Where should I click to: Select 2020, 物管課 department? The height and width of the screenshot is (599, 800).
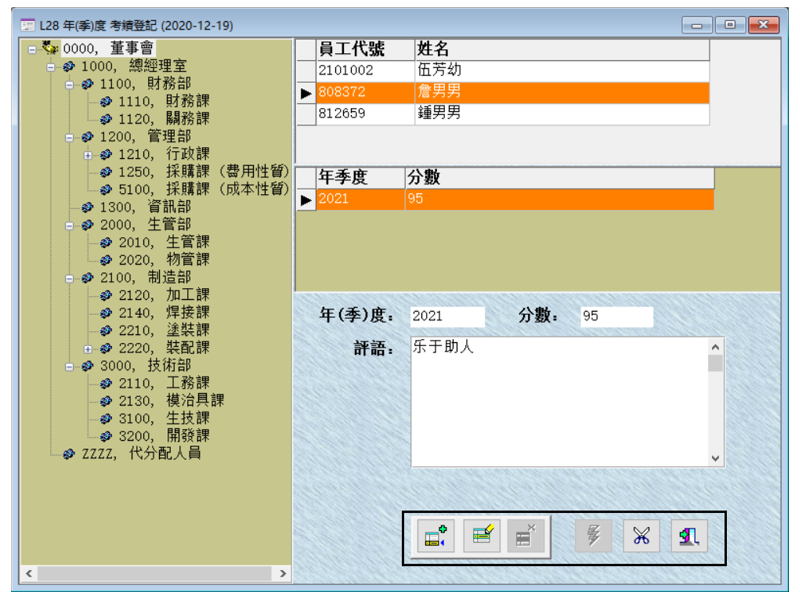click(x=164, y=260)
